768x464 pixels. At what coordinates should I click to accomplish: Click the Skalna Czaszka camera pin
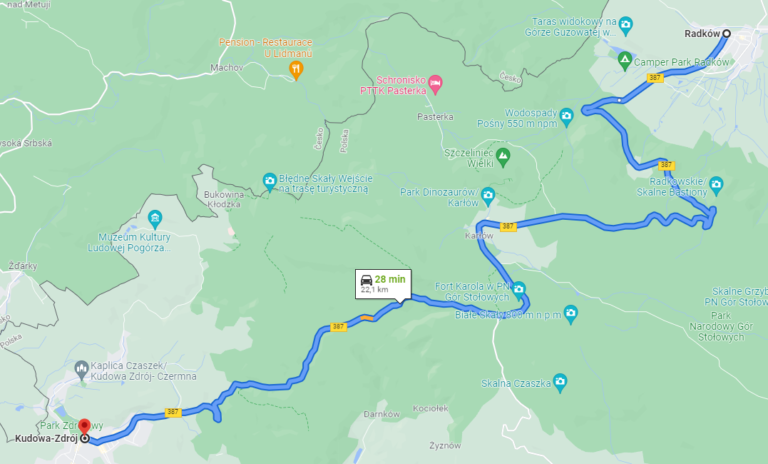tap(560, 383)
